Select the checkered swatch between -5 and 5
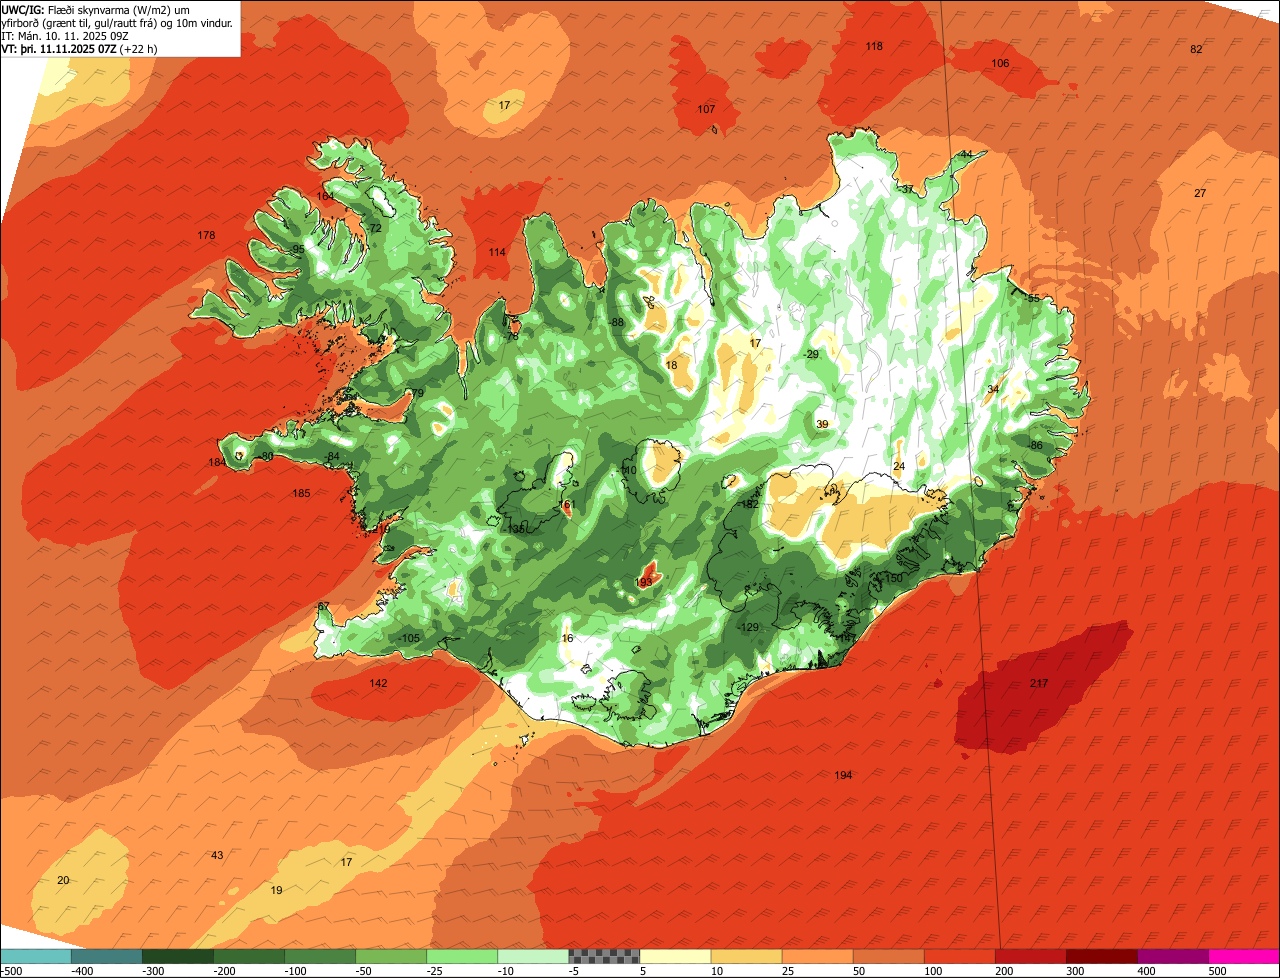Viewport: 1280px width, 978px height. click(604, 957)
